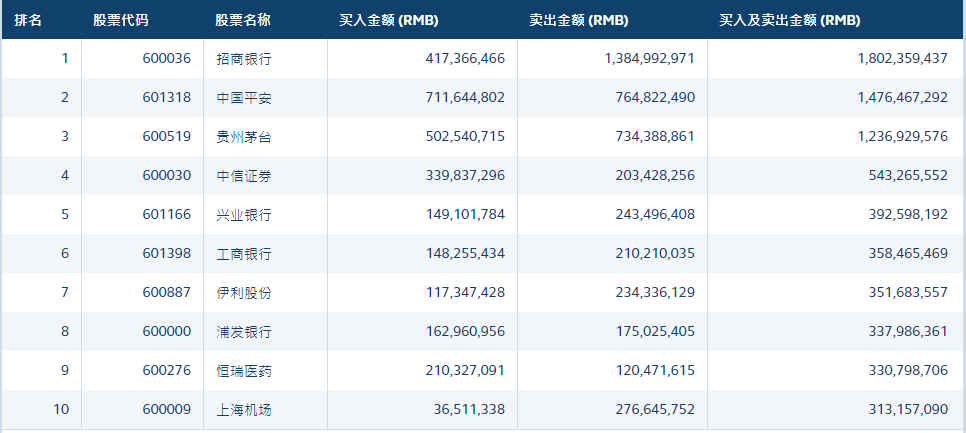Screen dimensions: 966x433
Task: Click total amount 392,598,192
Action: click(x=908, y=214)
